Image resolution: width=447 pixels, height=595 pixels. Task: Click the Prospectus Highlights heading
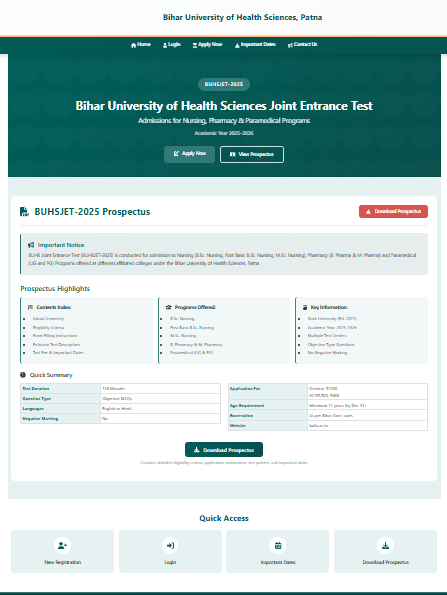coord(55,289)
